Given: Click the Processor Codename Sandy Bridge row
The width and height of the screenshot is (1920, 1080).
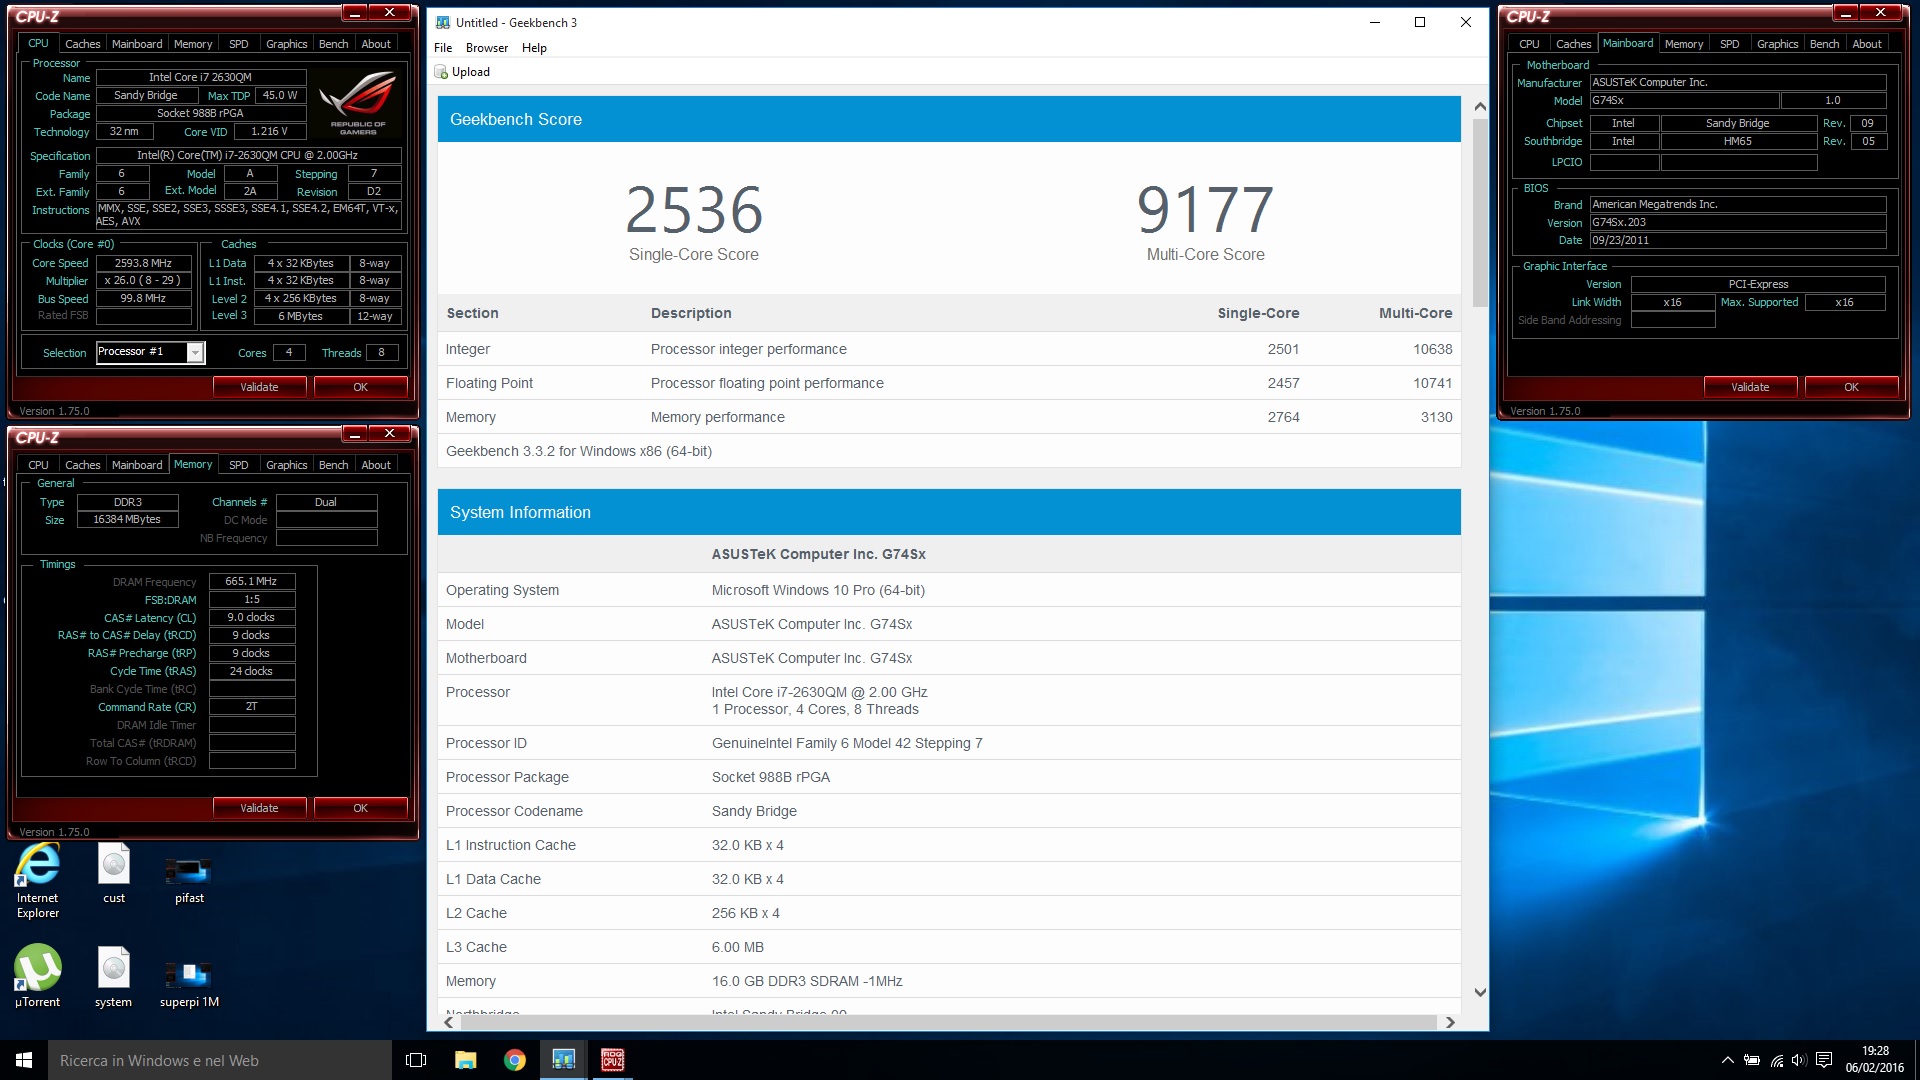Looking at the screenshot, I should 949,811.
